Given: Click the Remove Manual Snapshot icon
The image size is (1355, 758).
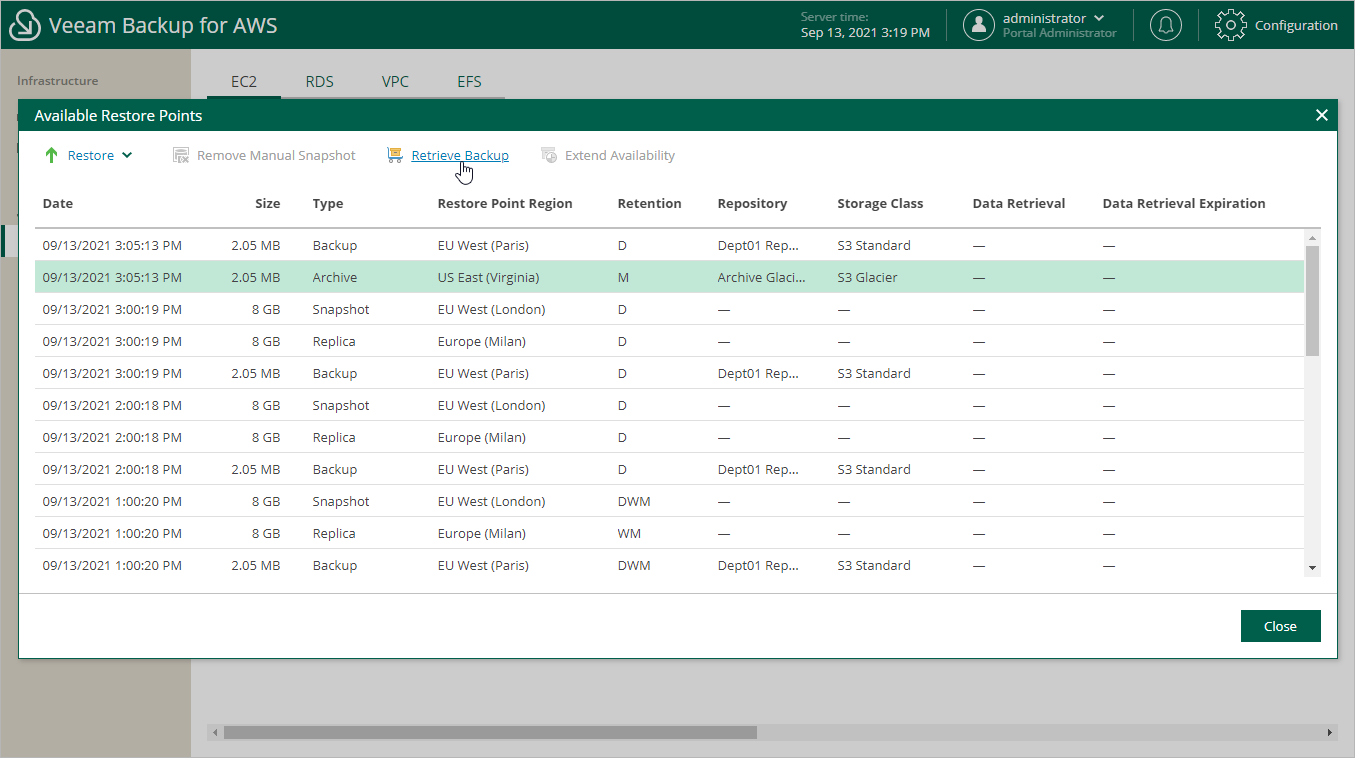Looking at the screenshot, I should pyautogui.click(x=181, y=155).
